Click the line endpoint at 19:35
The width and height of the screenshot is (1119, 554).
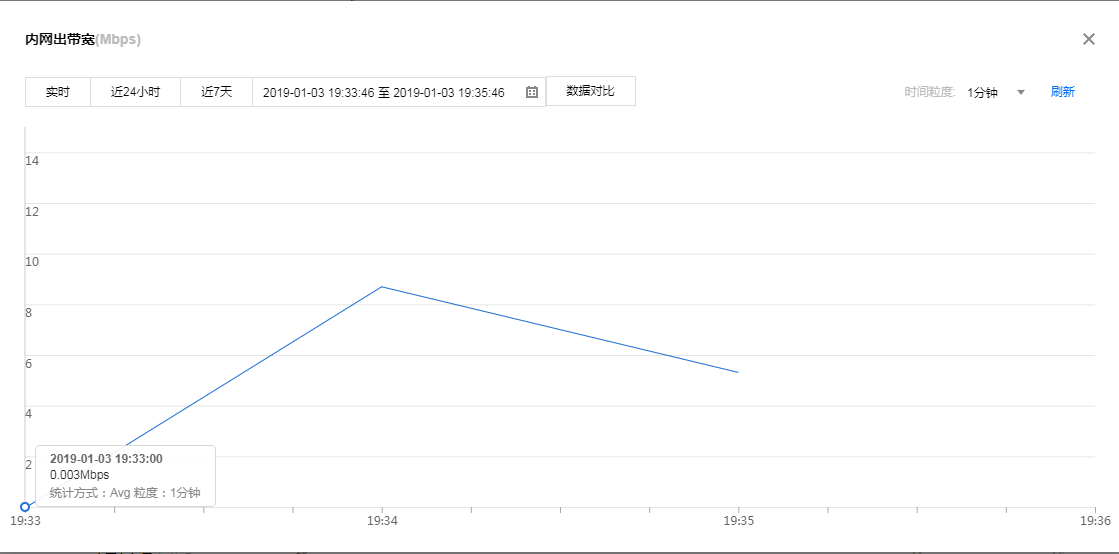click(738, 372)
